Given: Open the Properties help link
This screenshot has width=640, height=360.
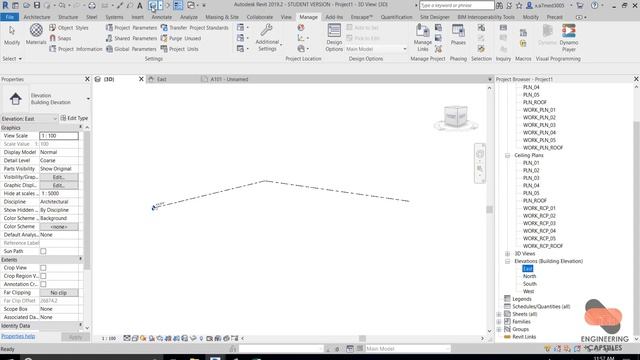Looking at the screenshot, I should click(x=18, y=336).
